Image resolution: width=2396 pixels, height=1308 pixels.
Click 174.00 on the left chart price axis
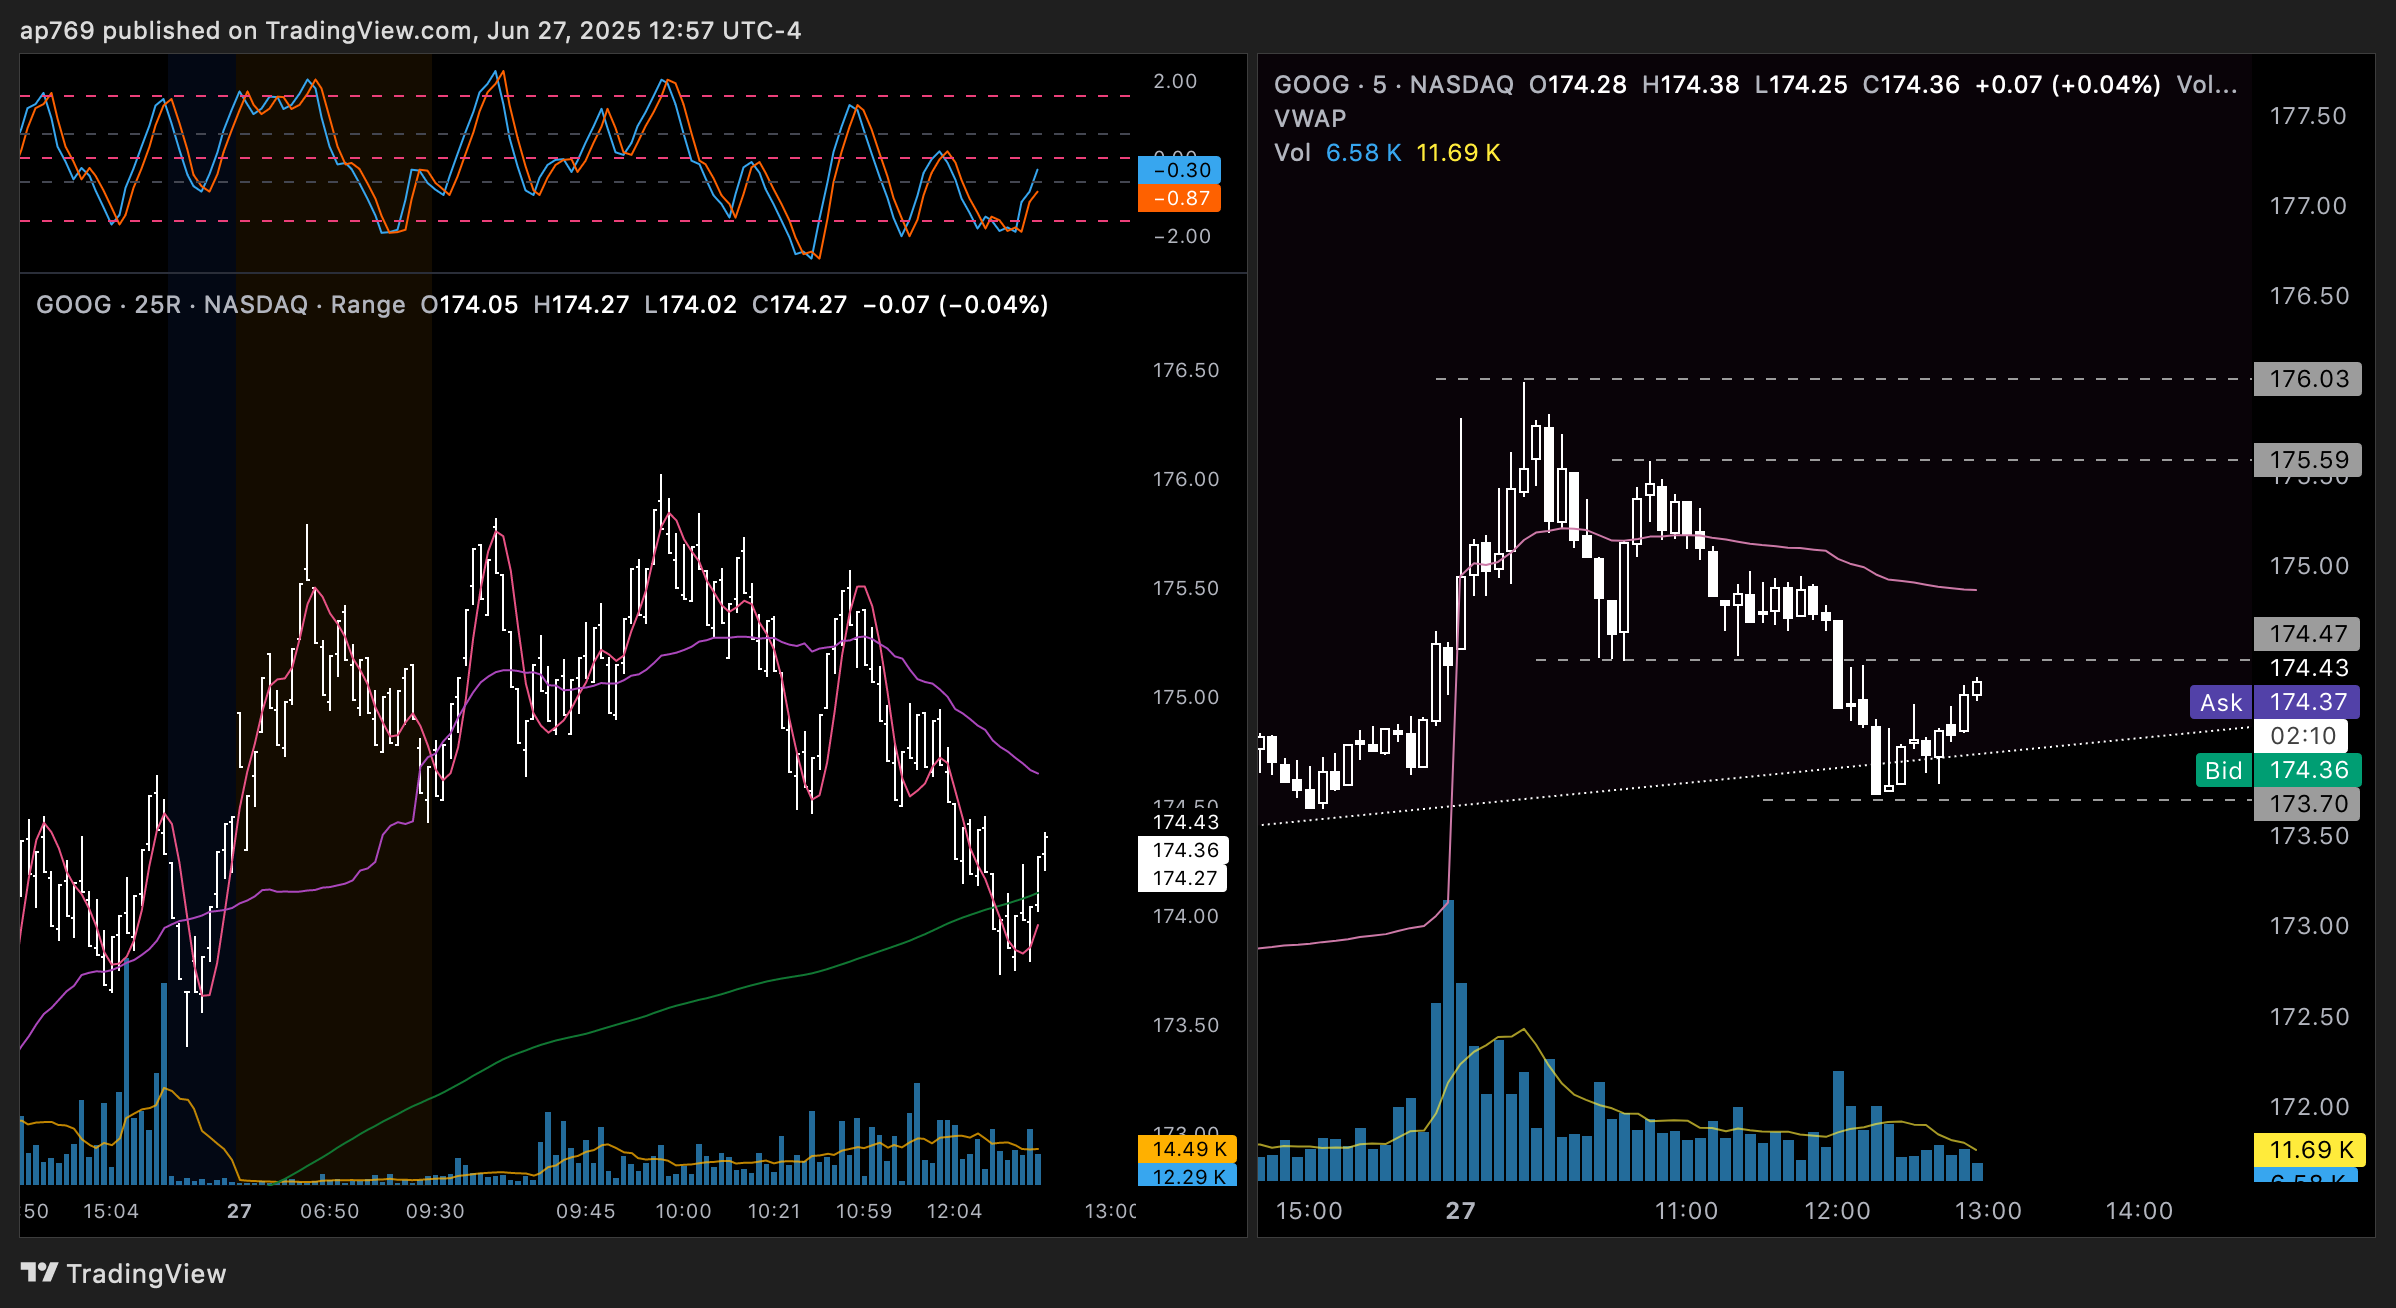click(1186, 916)
